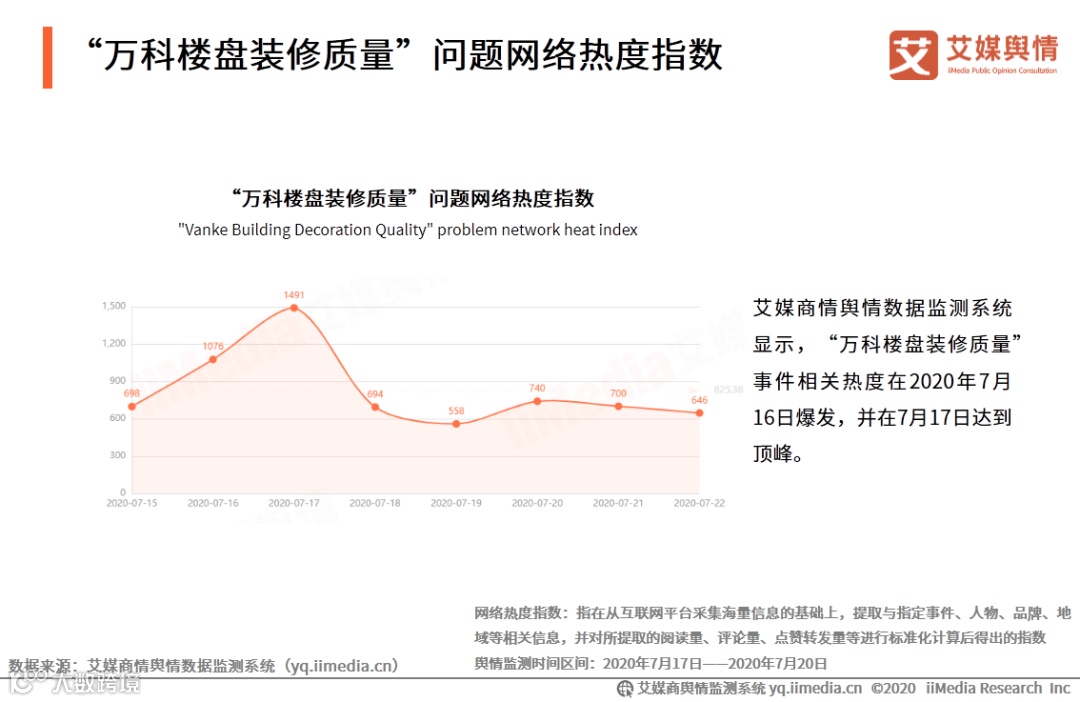
Task: Click the 2020-07-18 axis label
Action: 375,504
